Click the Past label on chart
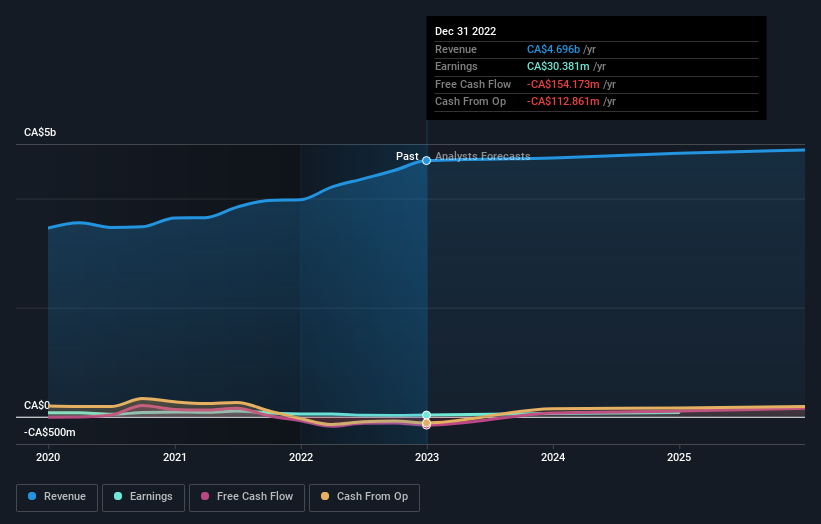Screen dimensions: 821x524 point(407,156)
